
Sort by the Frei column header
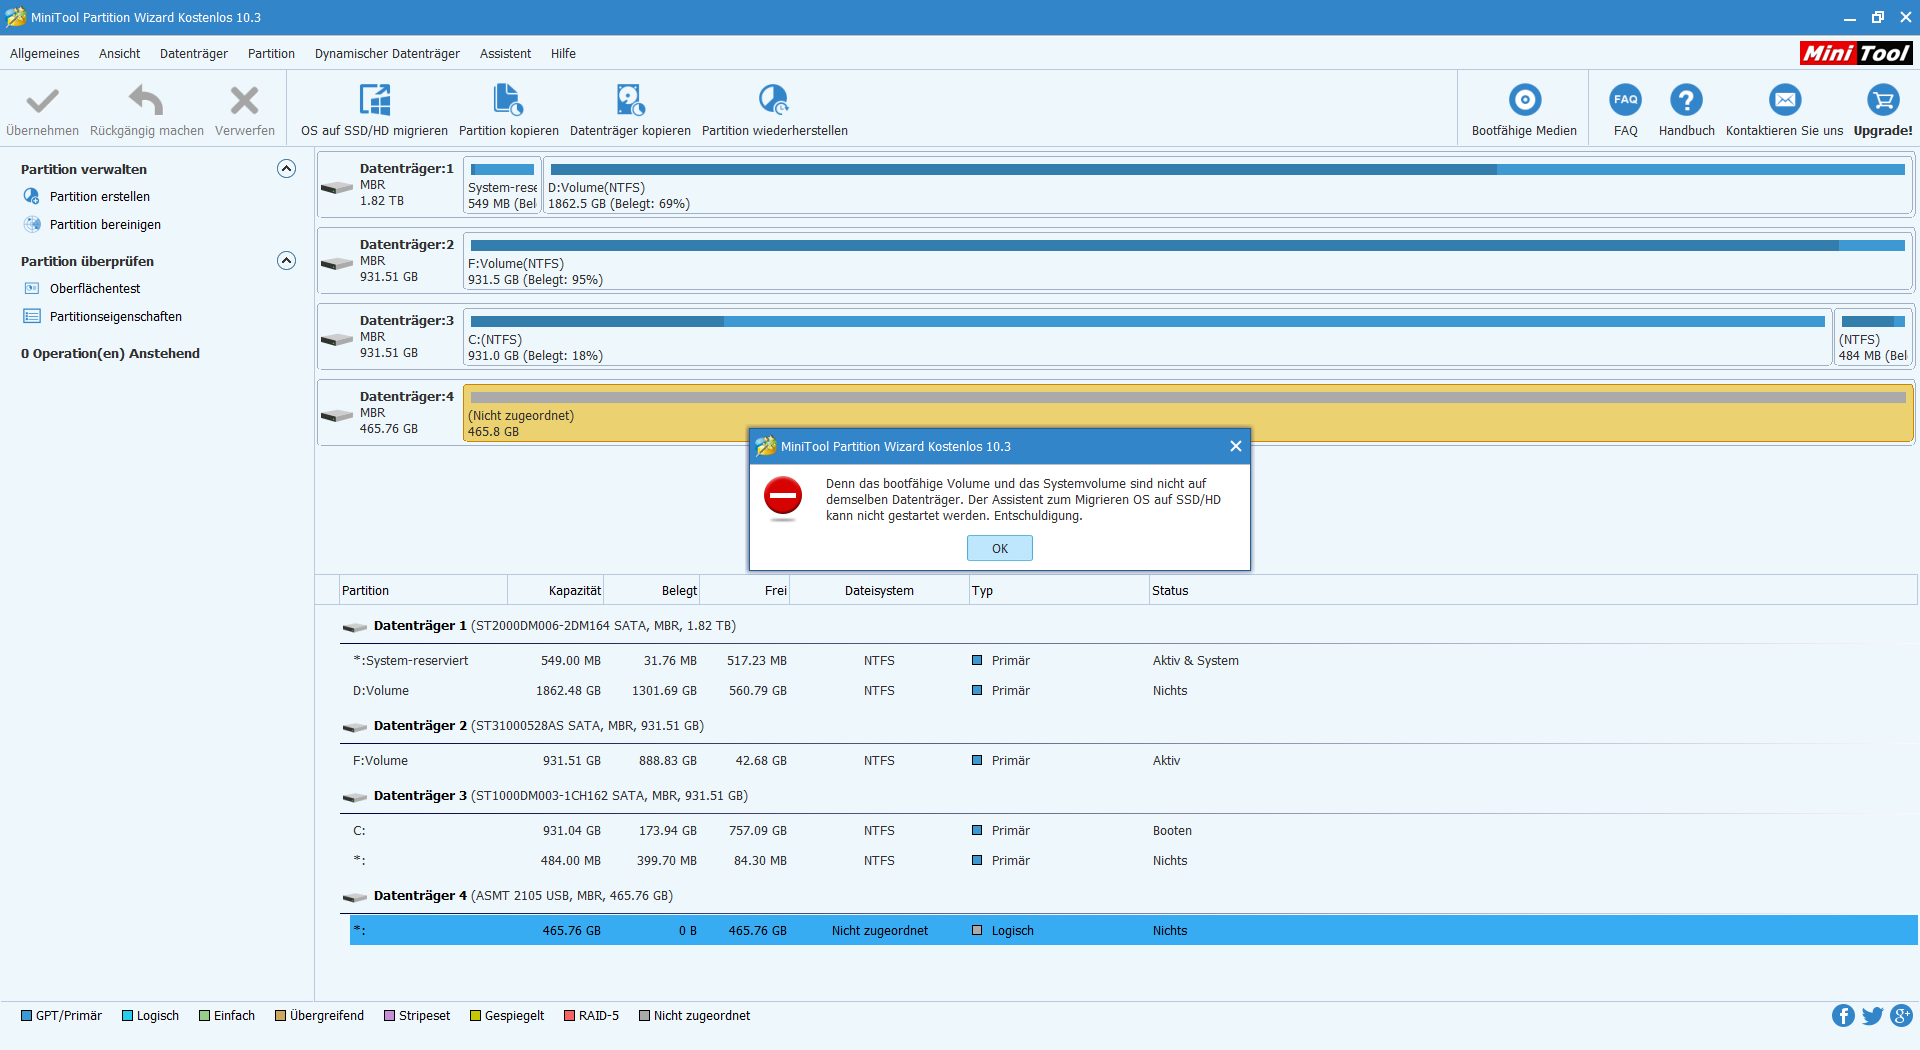point(744,591)
